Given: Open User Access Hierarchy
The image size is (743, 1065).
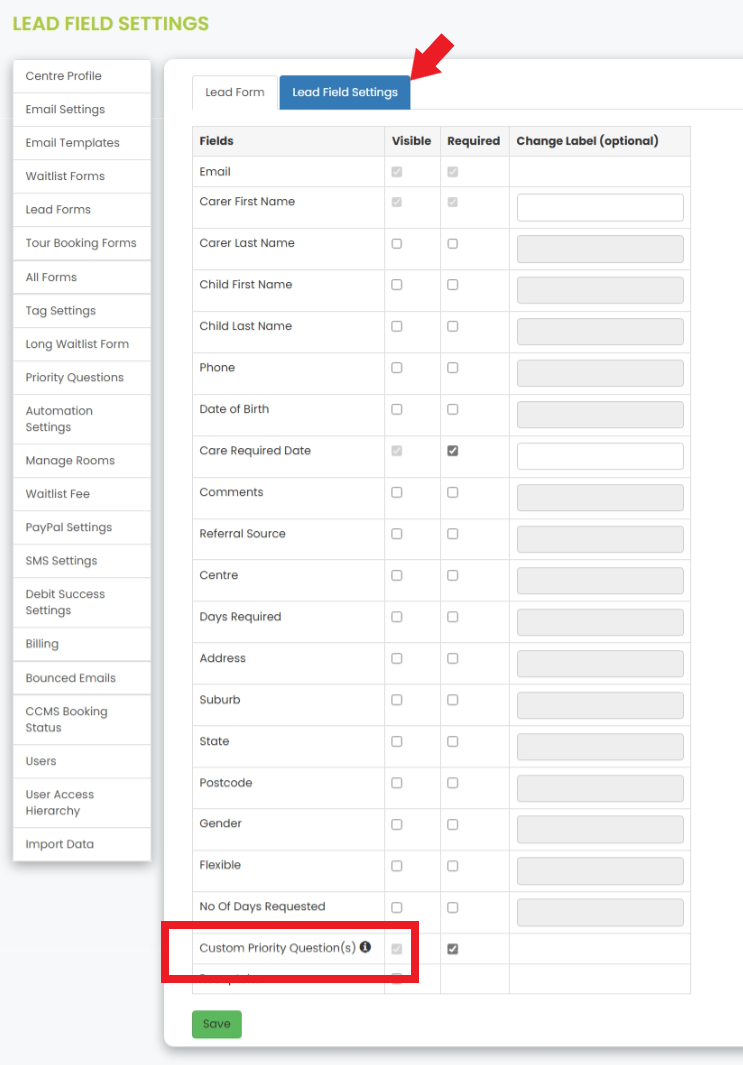Looking at the screenshot, I should [81, 802].
